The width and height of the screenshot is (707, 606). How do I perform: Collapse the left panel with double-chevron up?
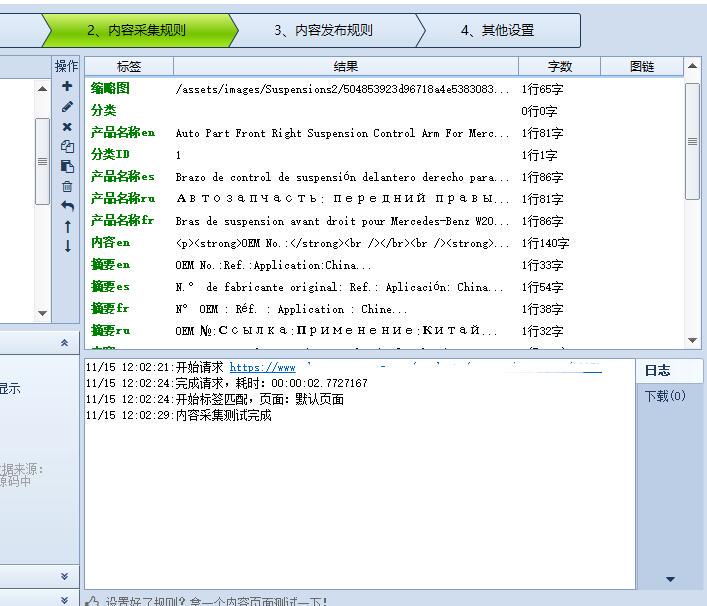click(x=65, y=343)
